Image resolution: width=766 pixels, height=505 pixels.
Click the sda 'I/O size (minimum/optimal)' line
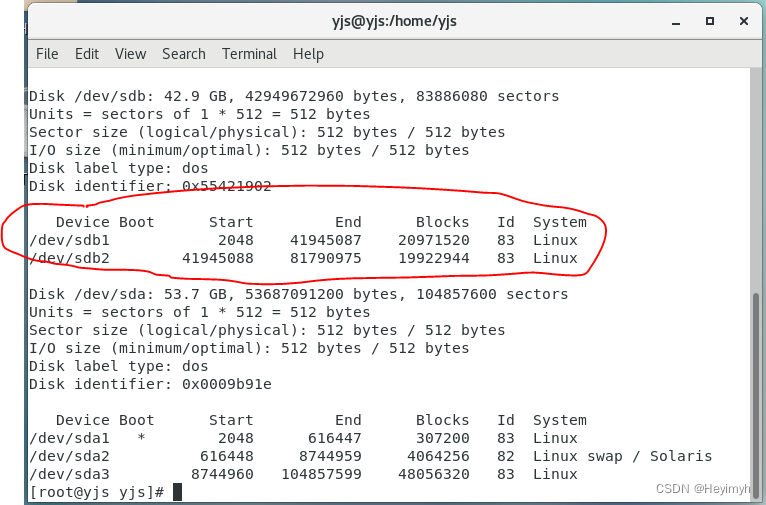click(x=249, y=348)
